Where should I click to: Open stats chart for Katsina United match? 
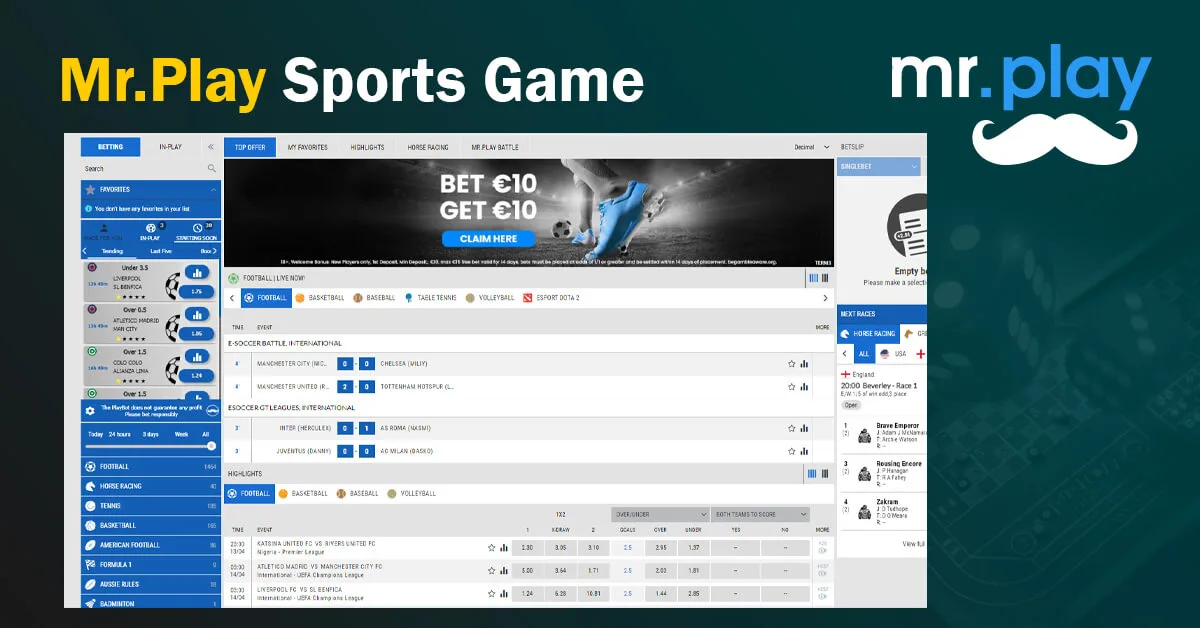click(503, 548)
